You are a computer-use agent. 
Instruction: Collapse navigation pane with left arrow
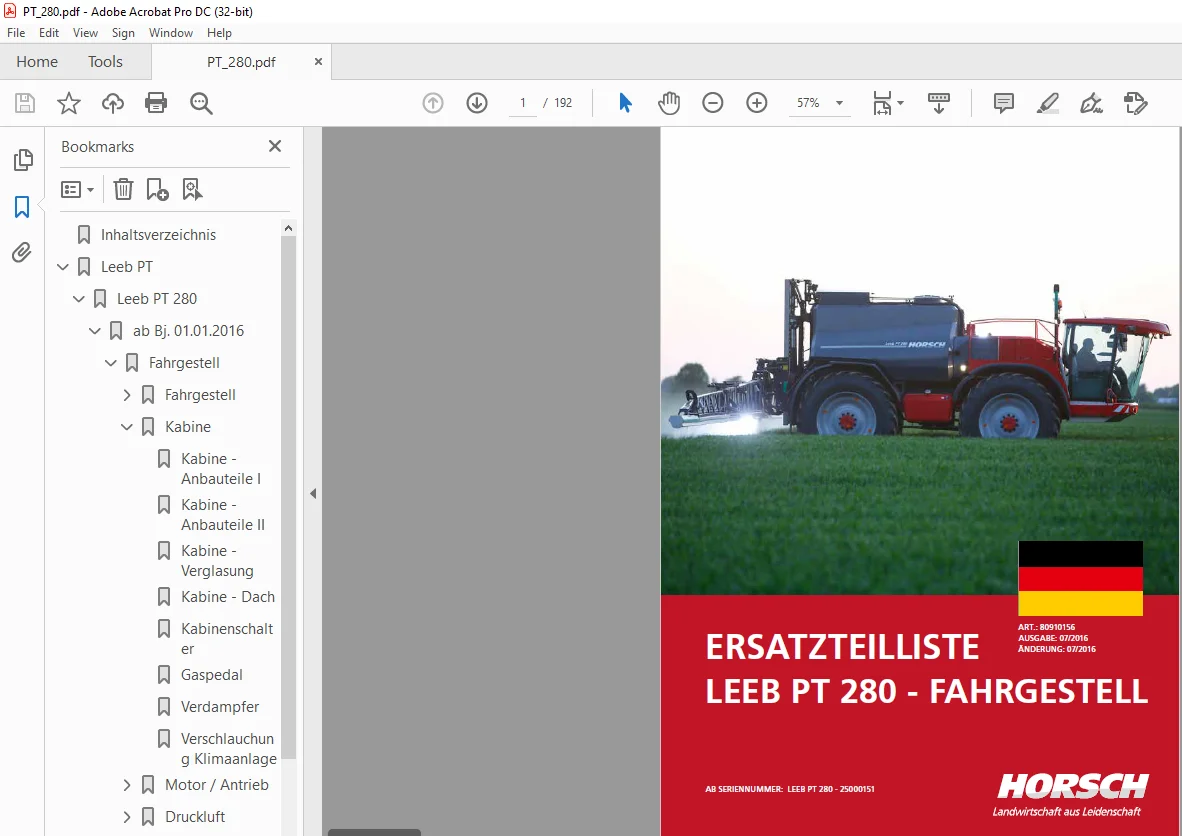pyautogui.click(x=313, y=494)
